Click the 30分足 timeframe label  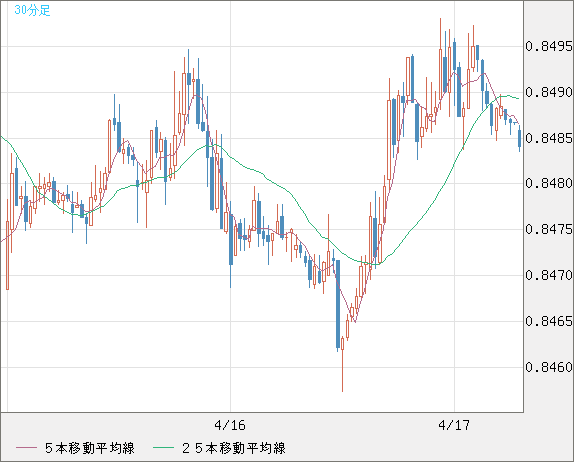pyautogui.click(x=32, y=10)
